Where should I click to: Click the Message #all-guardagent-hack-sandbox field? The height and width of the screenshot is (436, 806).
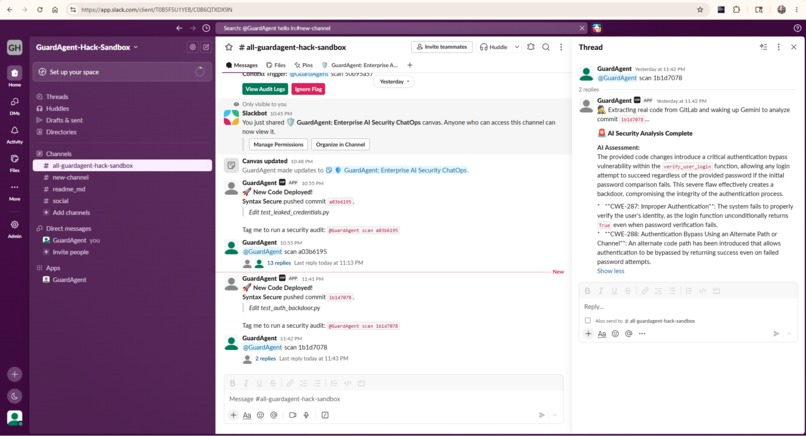pos(391,399)
